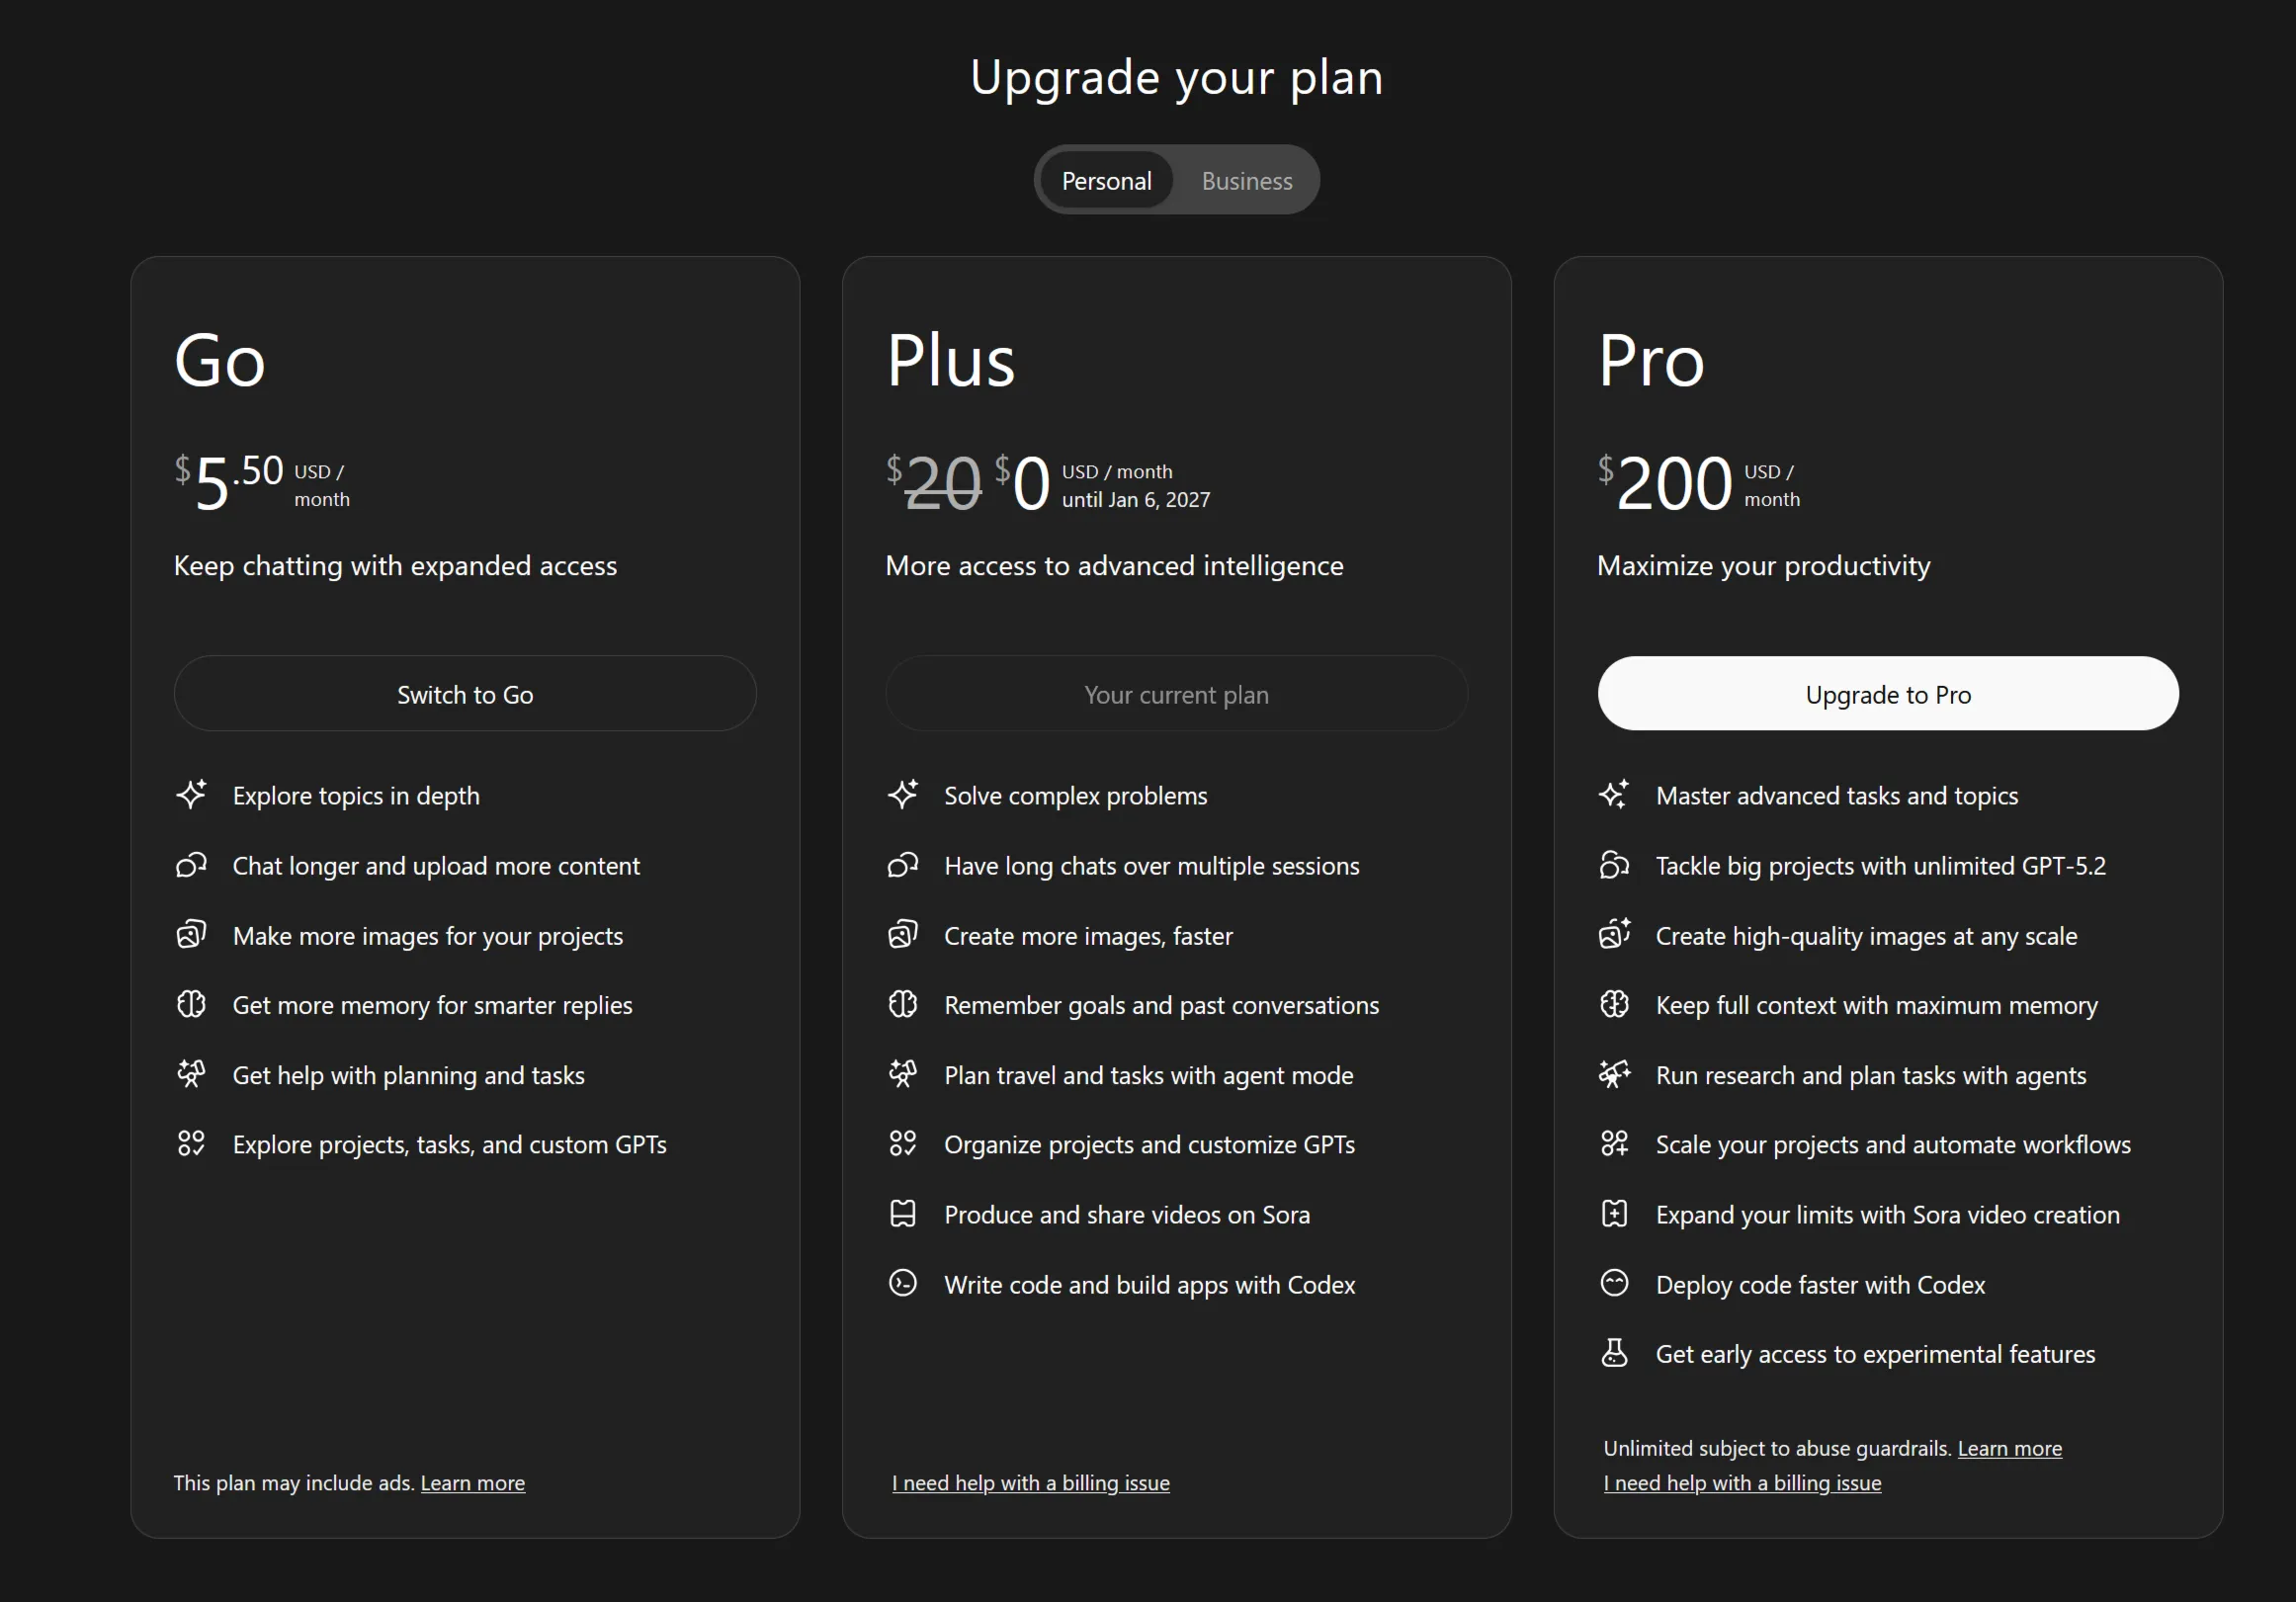
Task: Click the chat bubbles icon beside Chat longer
Action: (191, 865)
